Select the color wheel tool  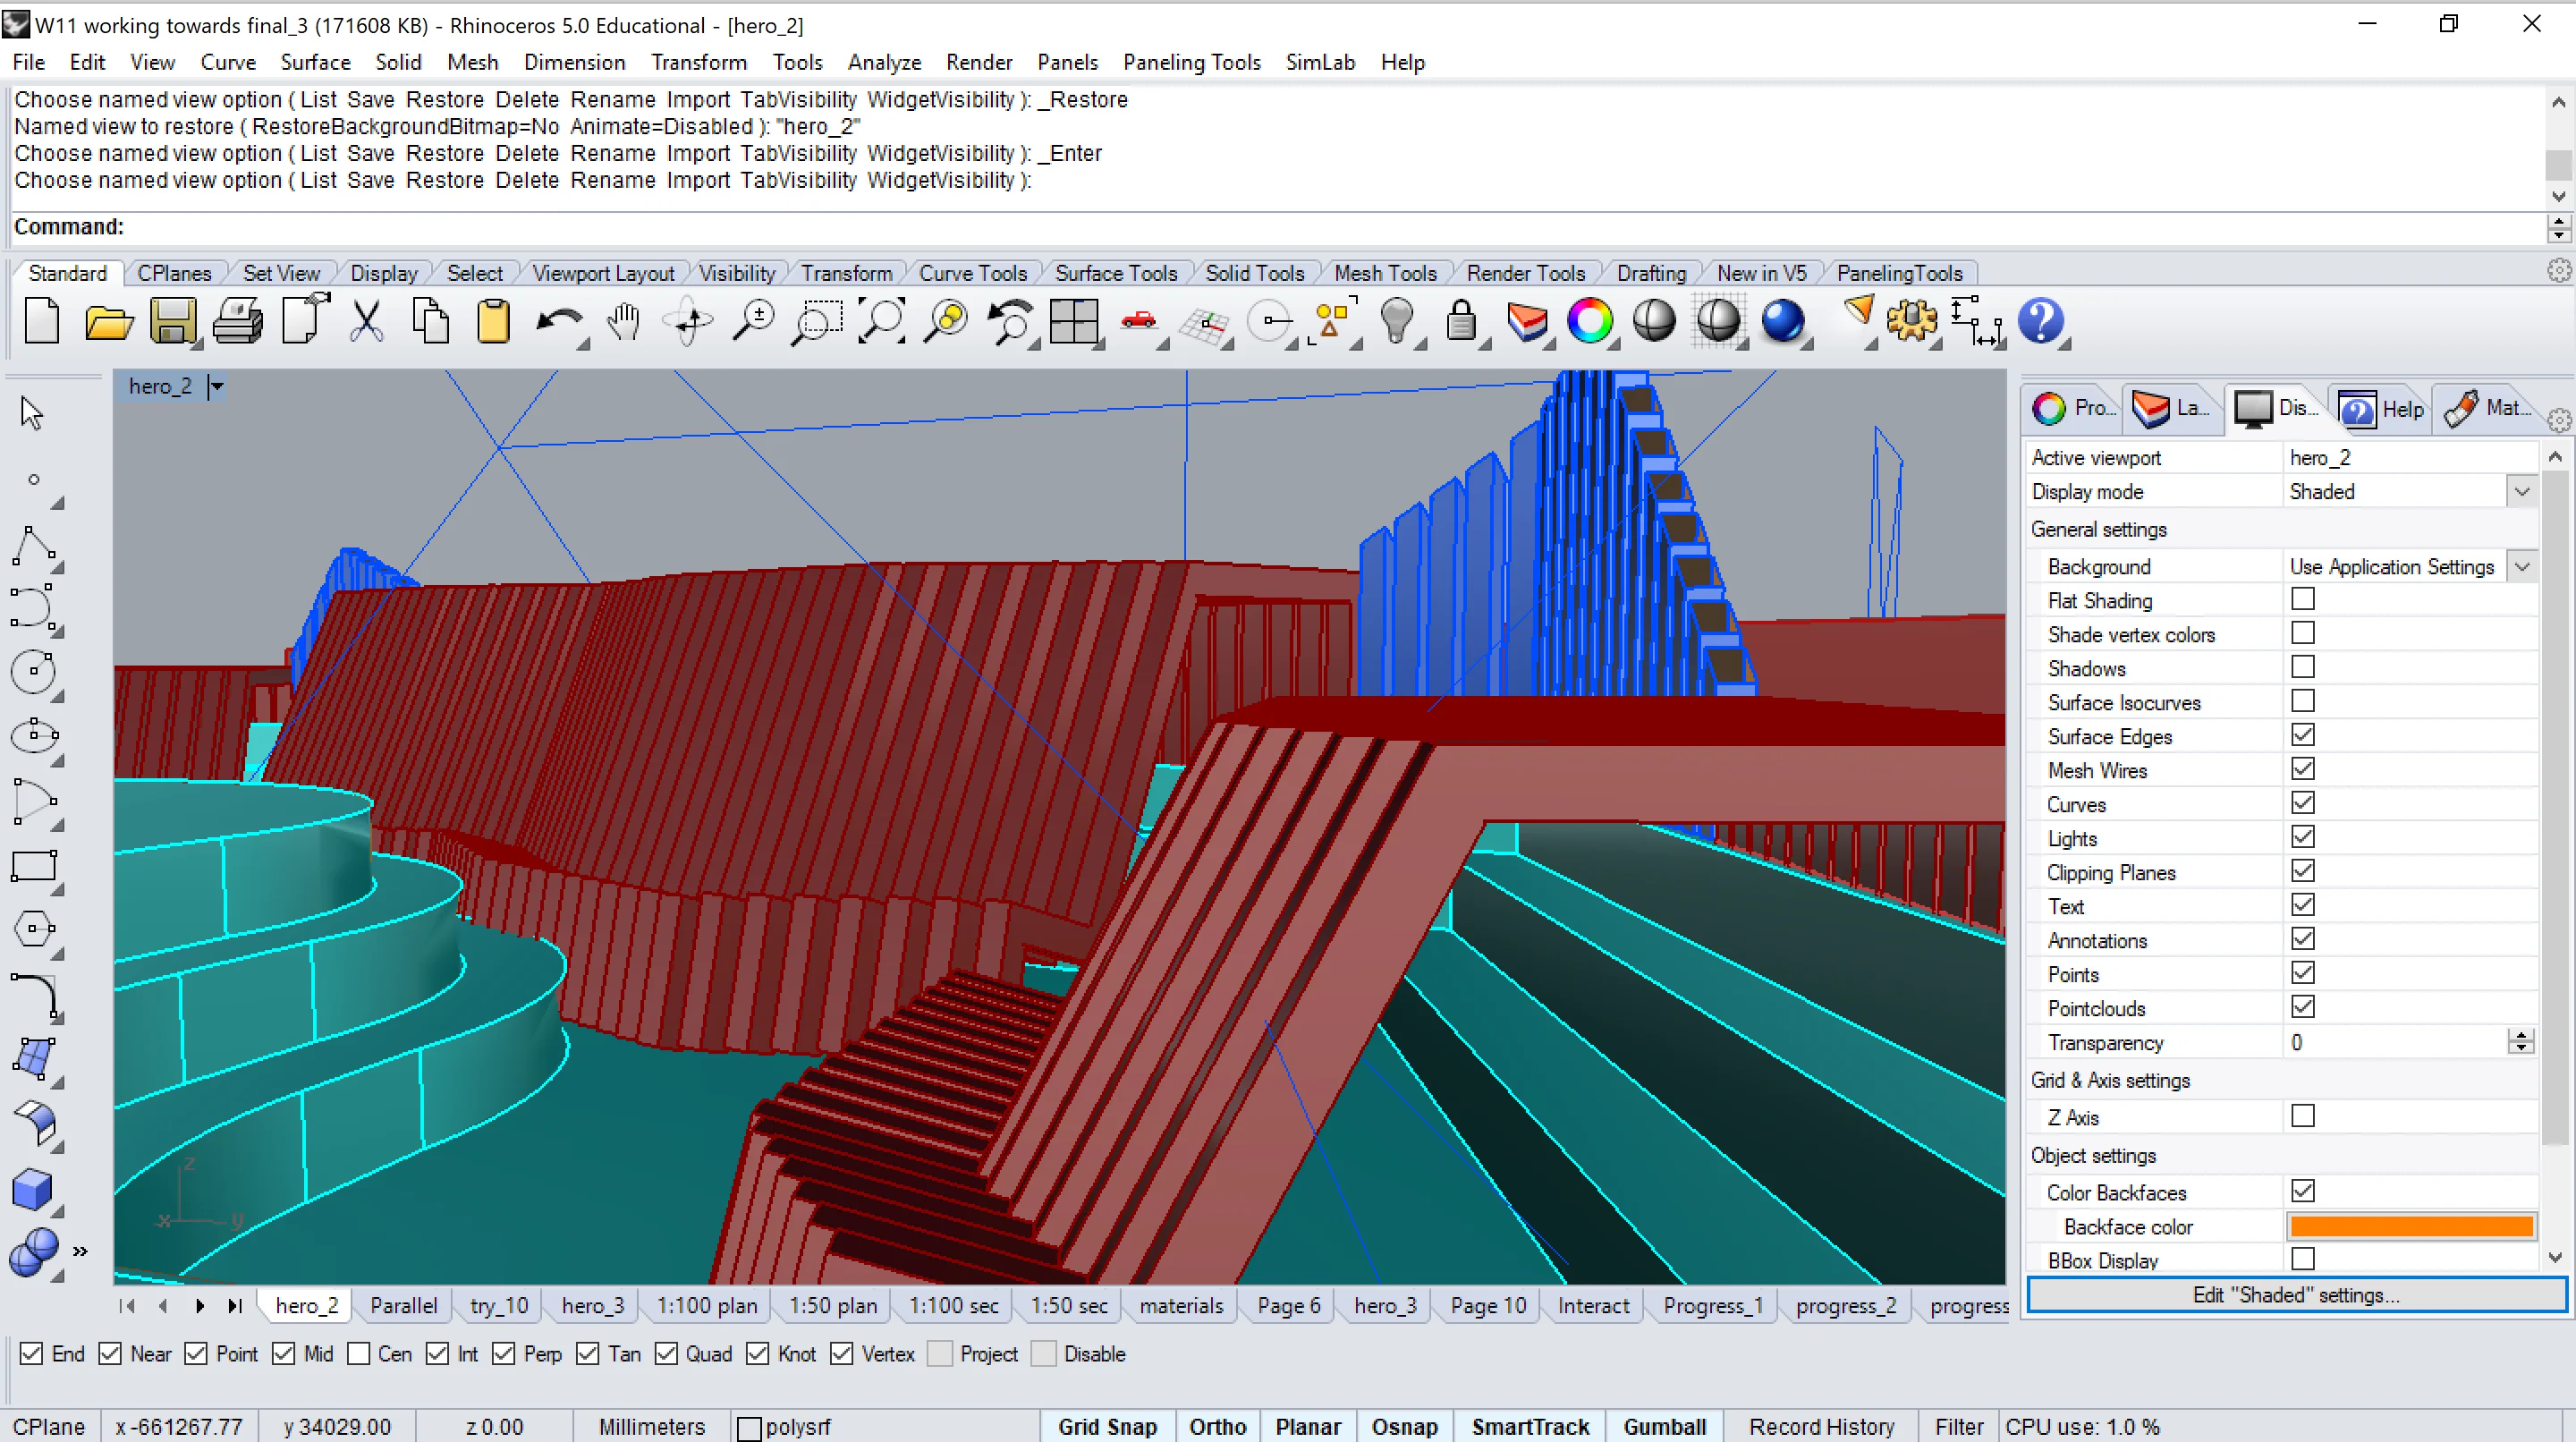[x=1591, y=322]
